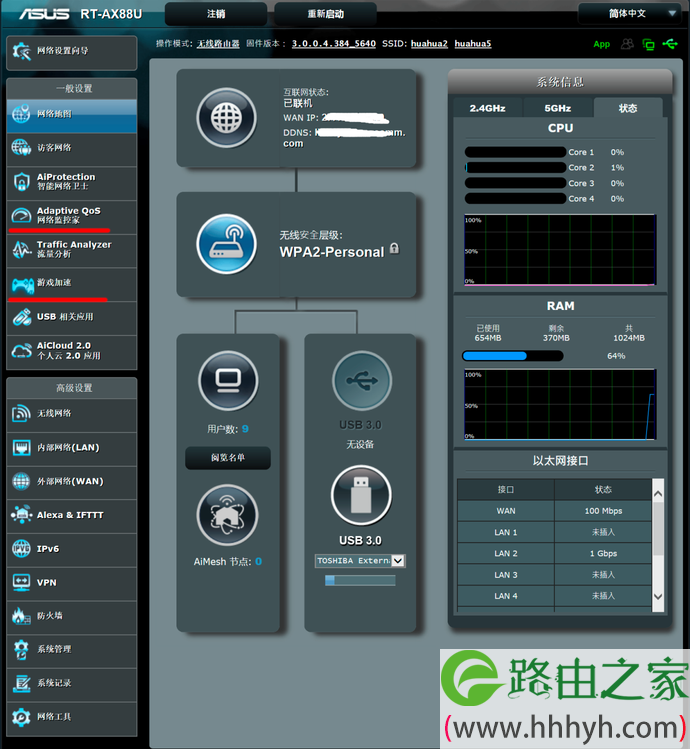Click the Firewall flame icon
The width and height of the screenshot is (690, 749).
(21, 616)
